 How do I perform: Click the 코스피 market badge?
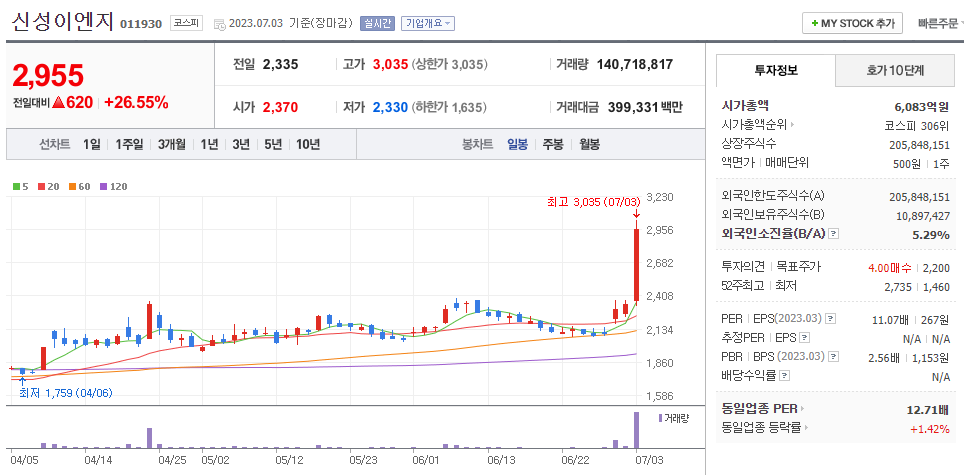(186, 23)
